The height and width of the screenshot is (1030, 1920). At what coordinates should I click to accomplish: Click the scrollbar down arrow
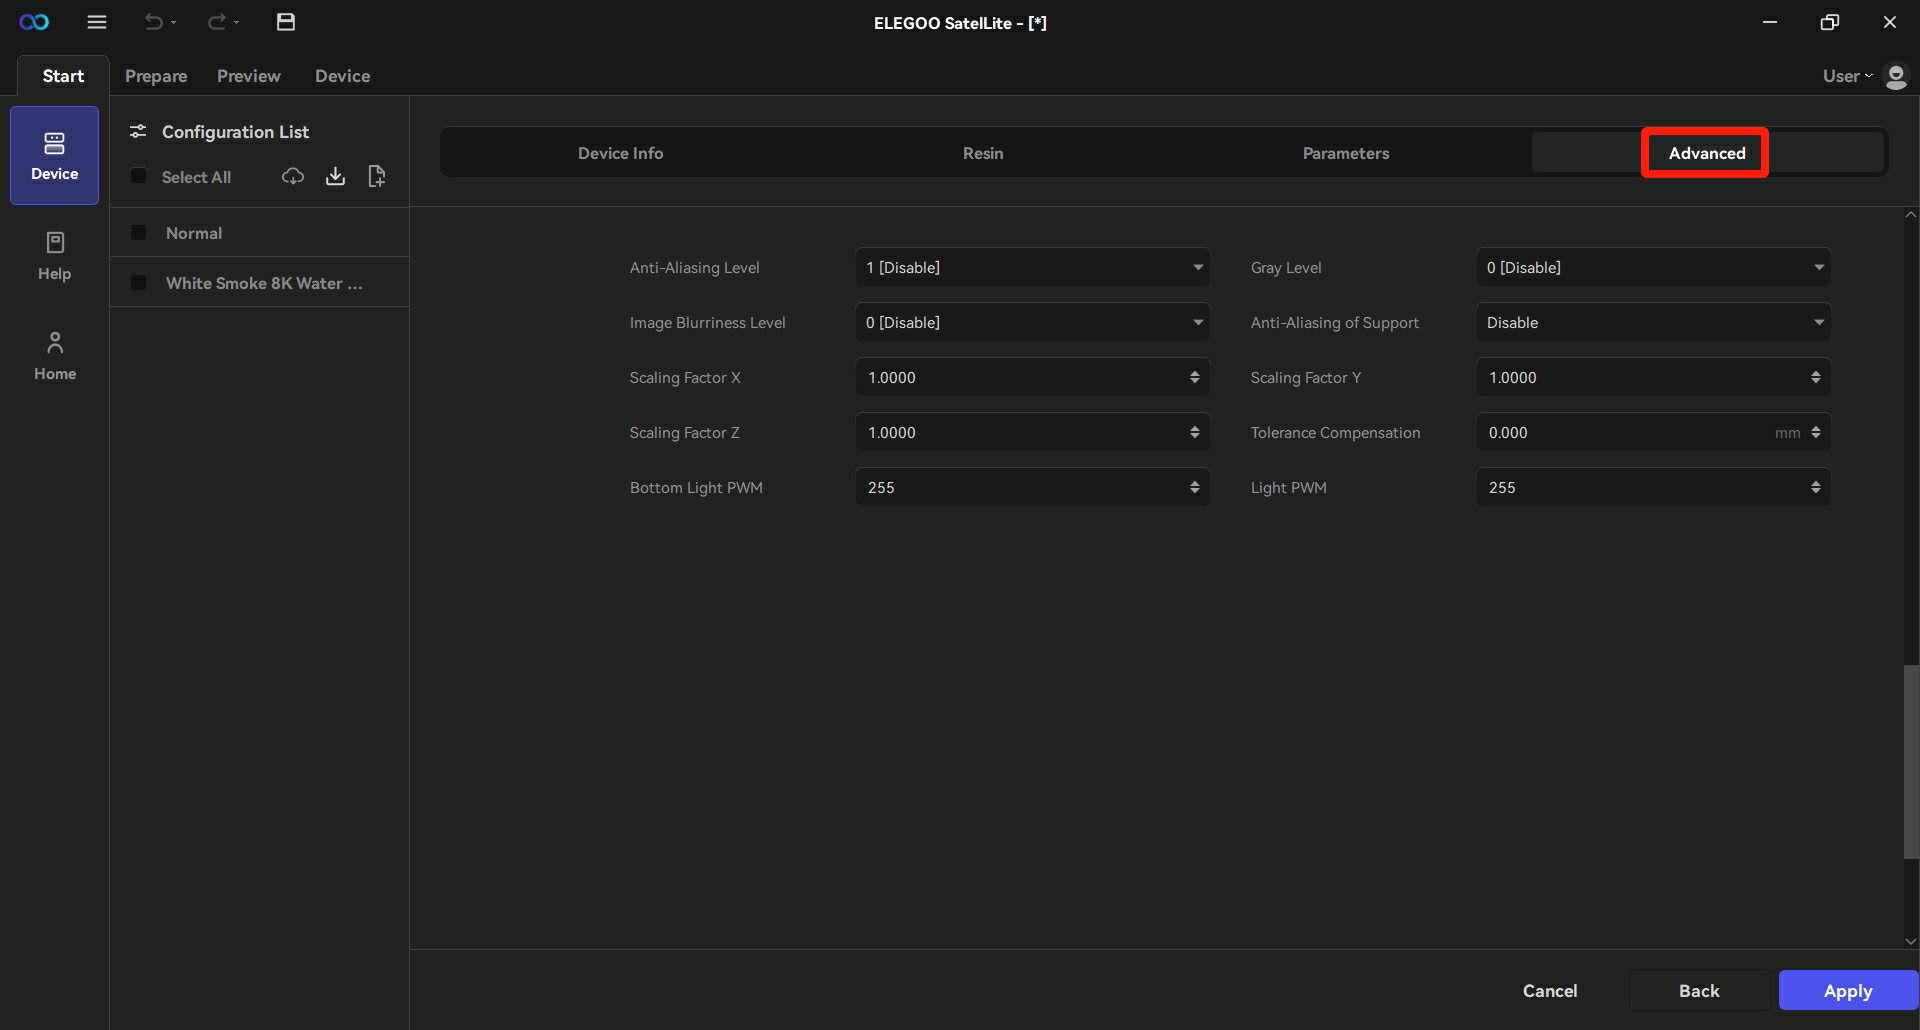point(1911,941)
